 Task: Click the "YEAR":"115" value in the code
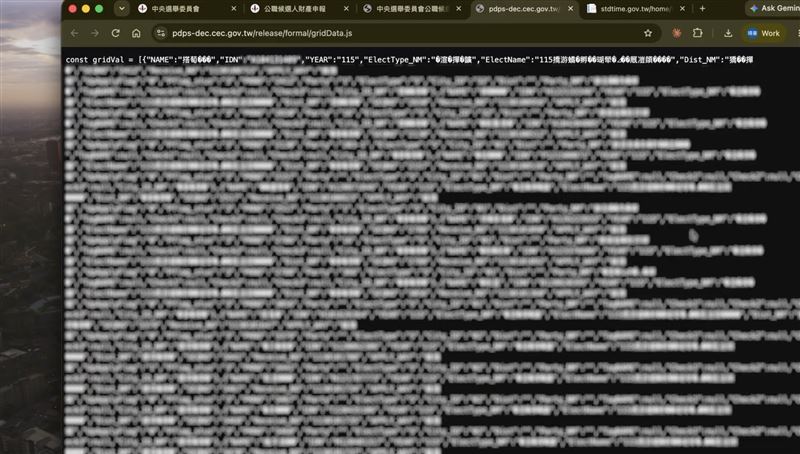coord(332,60)
